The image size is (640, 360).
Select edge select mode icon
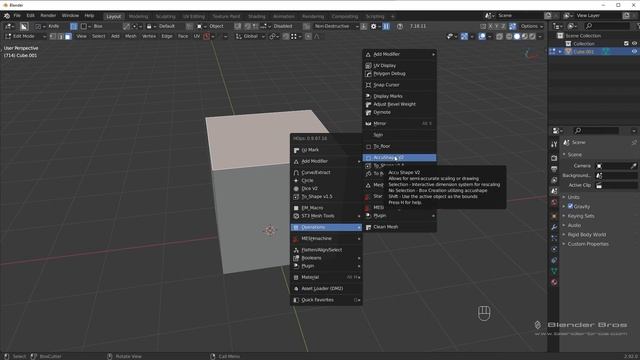pyautogui.click(x=60, y=36)
